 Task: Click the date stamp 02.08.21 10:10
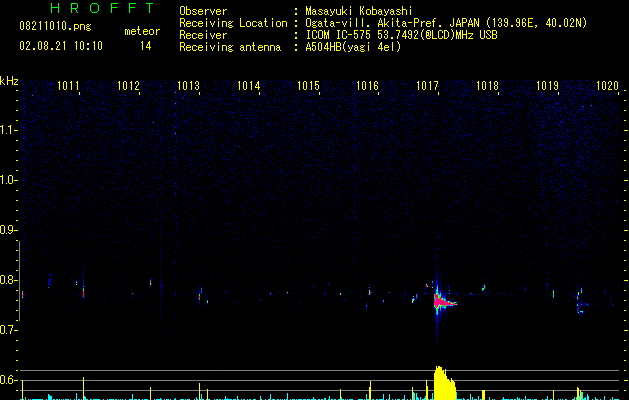point(61,46)
